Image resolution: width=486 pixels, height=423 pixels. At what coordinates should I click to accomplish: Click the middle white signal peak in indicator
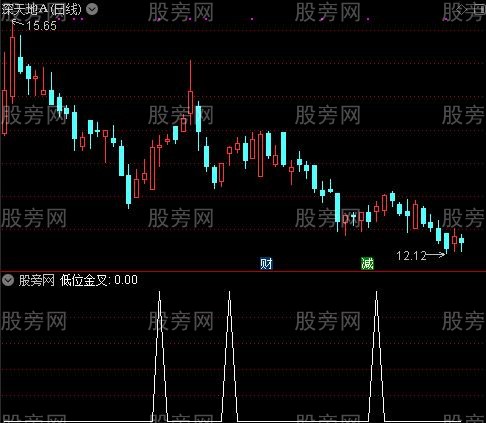(229, 355)
